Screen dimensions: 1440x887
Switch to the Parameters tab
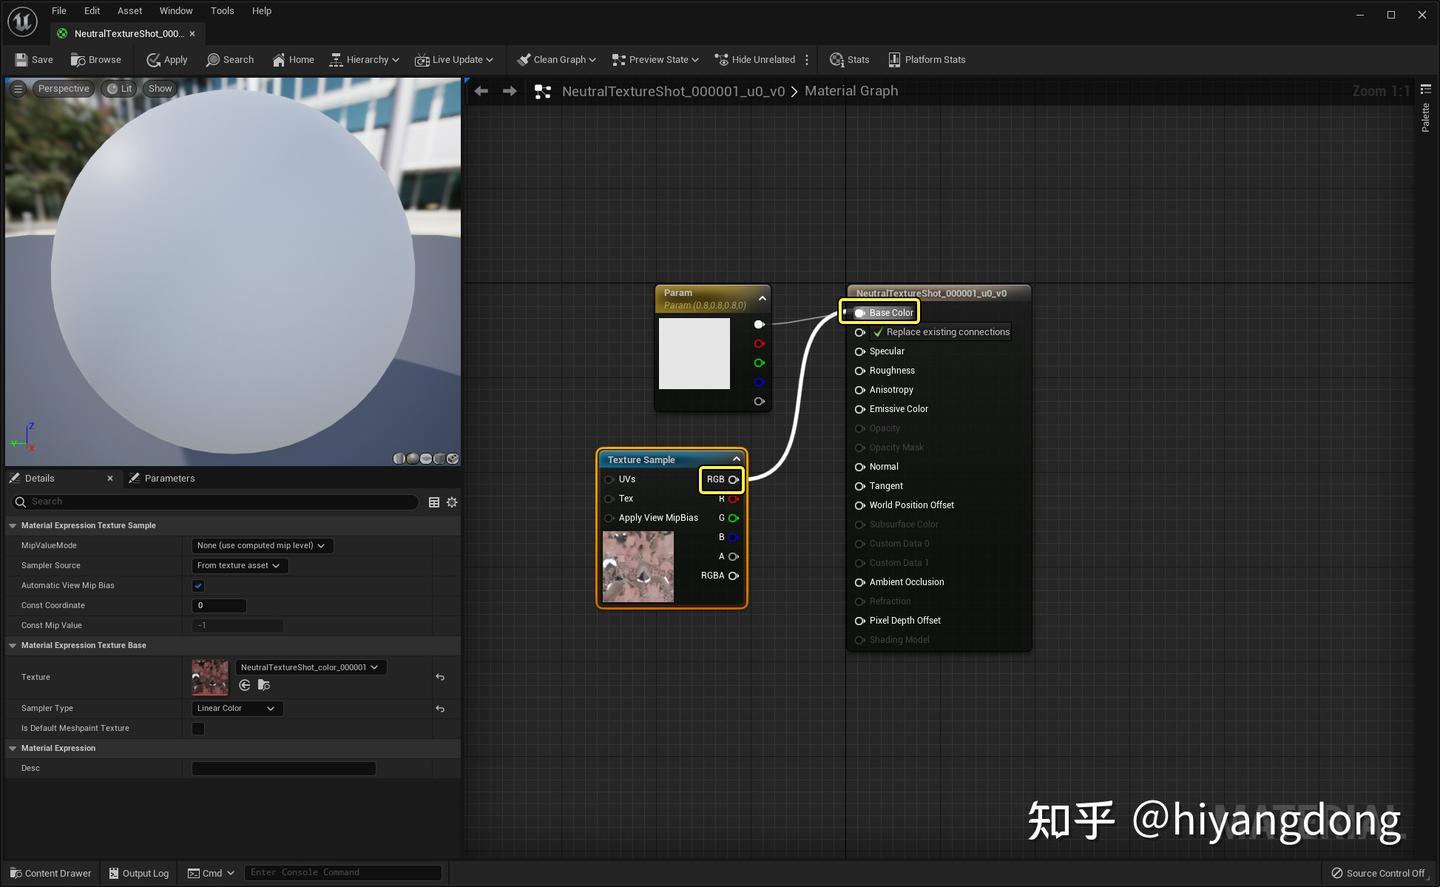[169, 479]
